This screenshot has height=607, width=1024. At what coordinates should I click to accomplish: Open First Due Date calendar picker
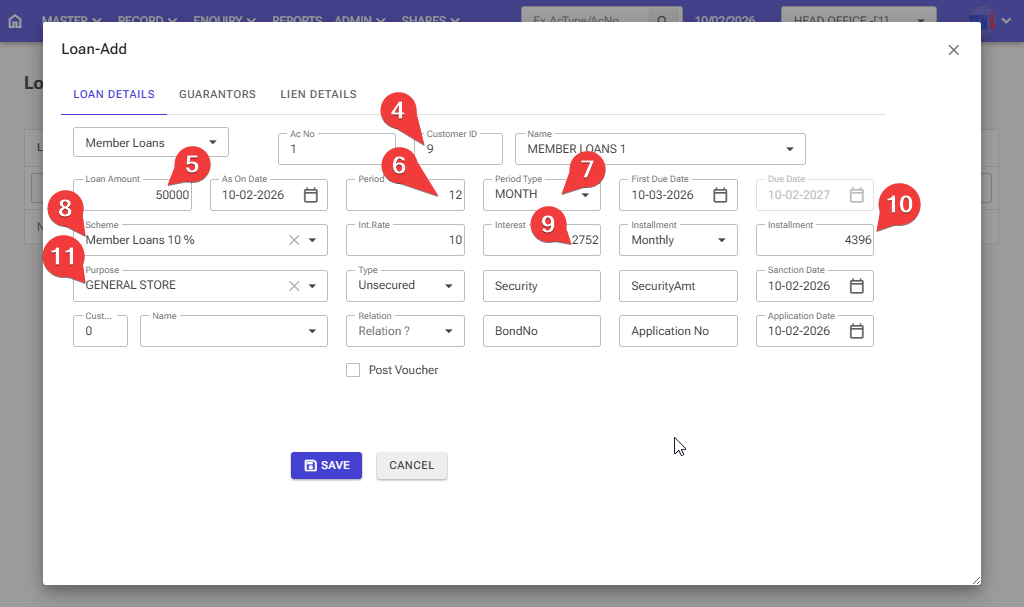(720, 195)
